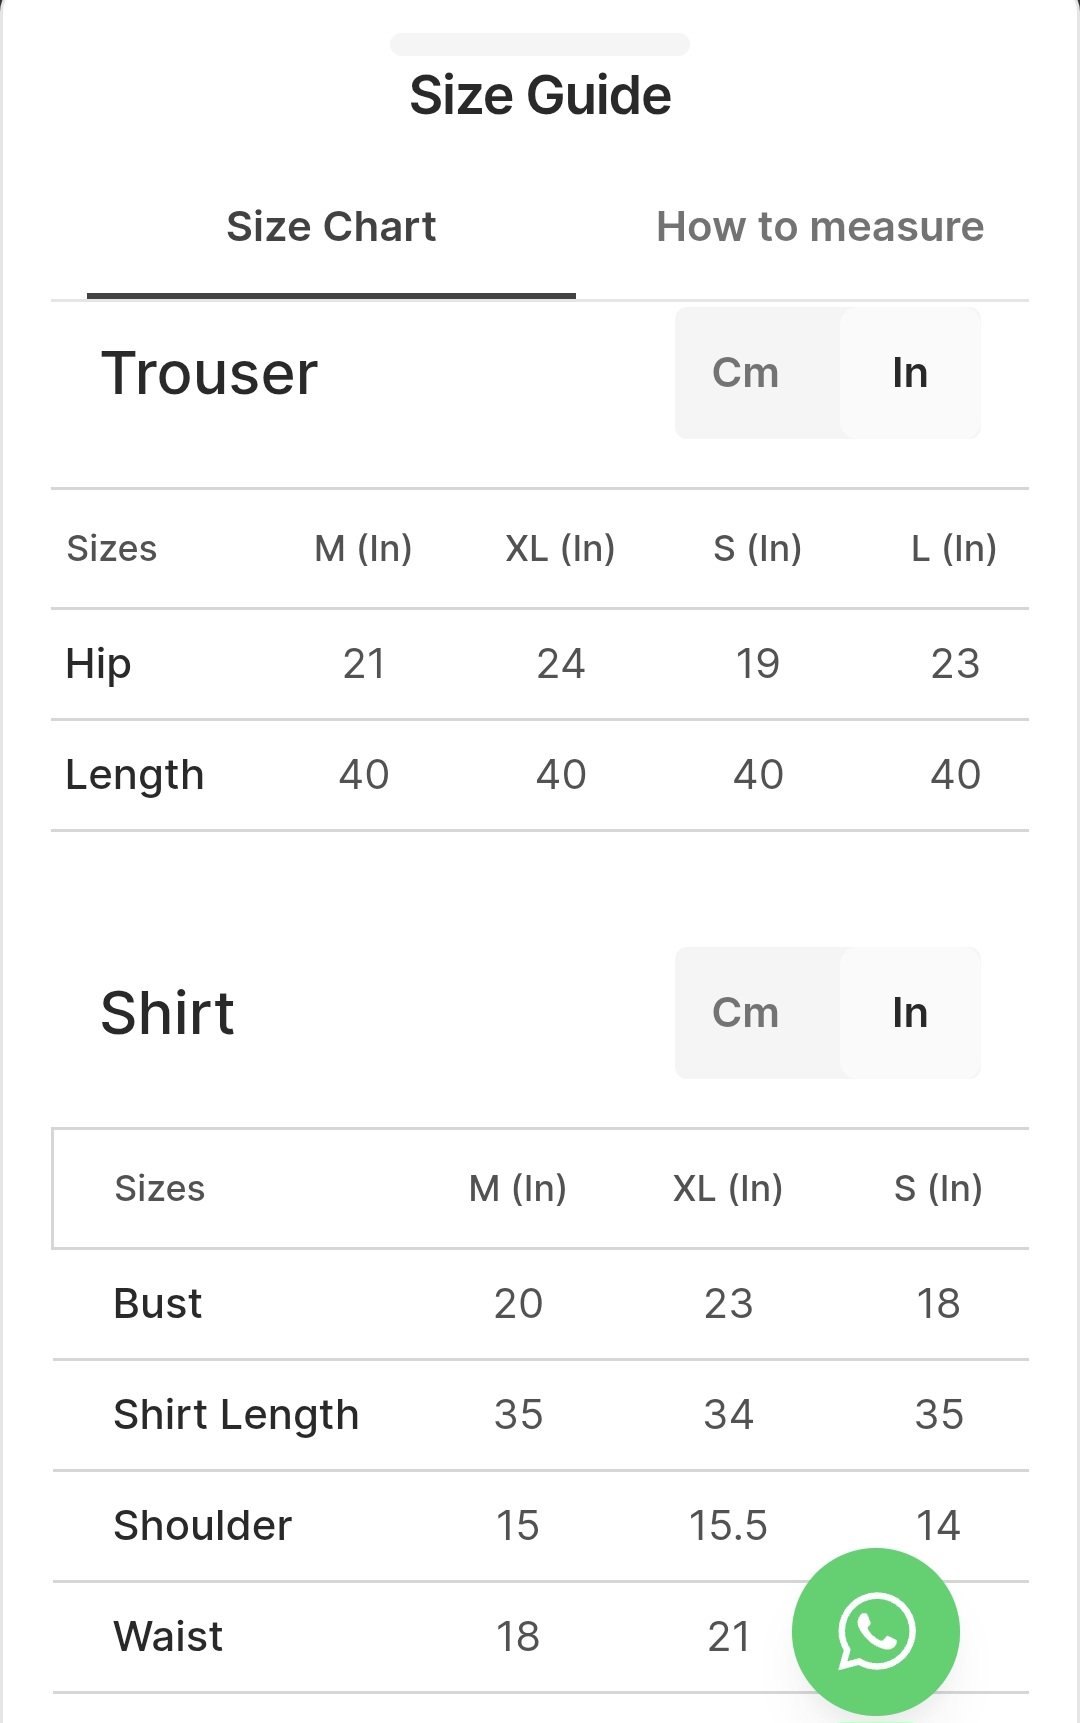Click the Shirt Length row label
Image resolution: width=1080 pixels, height=1723 pixels.
(x=236, y=1415)
